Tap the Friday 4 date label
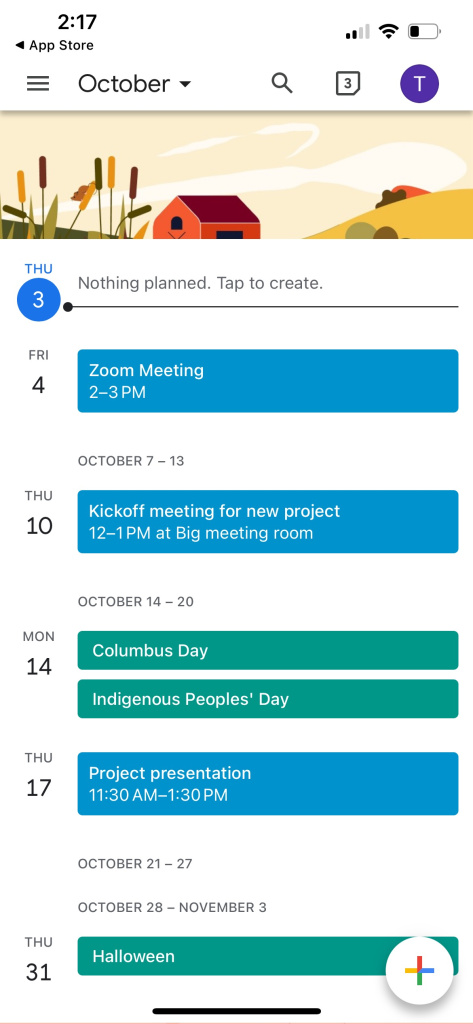 [x=39, y=374]
